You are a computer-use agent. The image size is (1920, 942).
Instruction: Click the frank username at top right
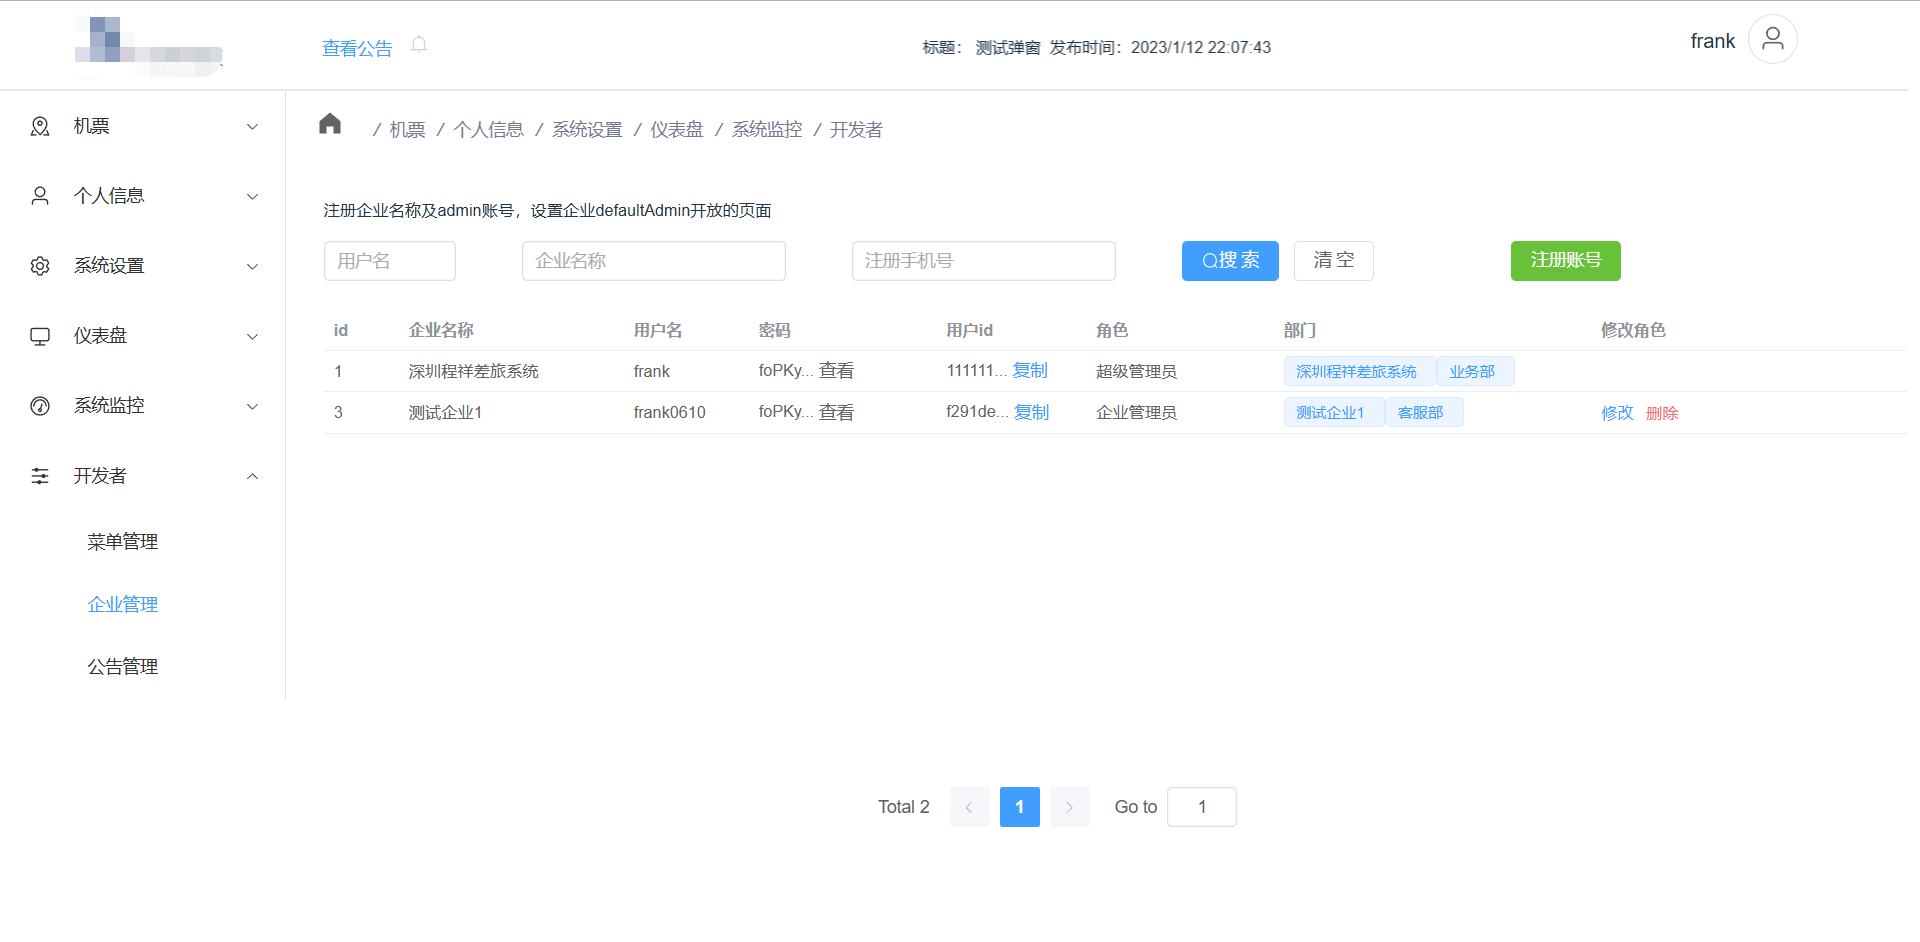(x=1712, y=41)
